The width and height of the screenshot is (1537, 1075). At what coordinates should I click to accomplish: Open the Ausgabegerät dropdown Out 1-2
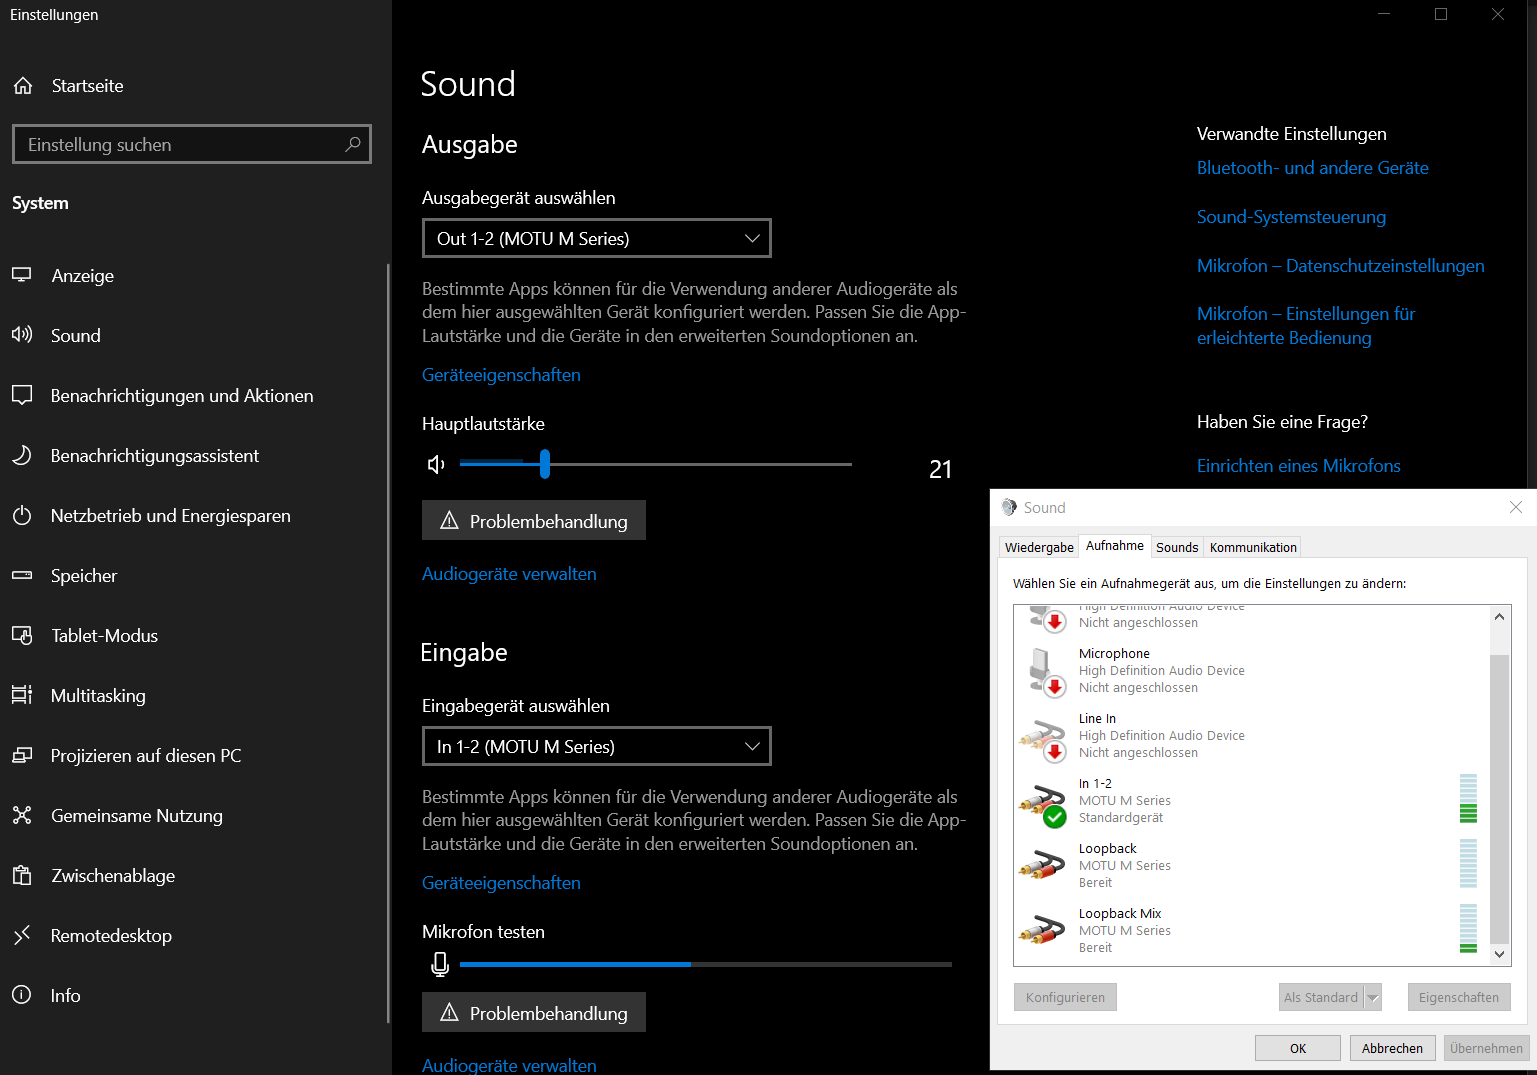(597, 238)
